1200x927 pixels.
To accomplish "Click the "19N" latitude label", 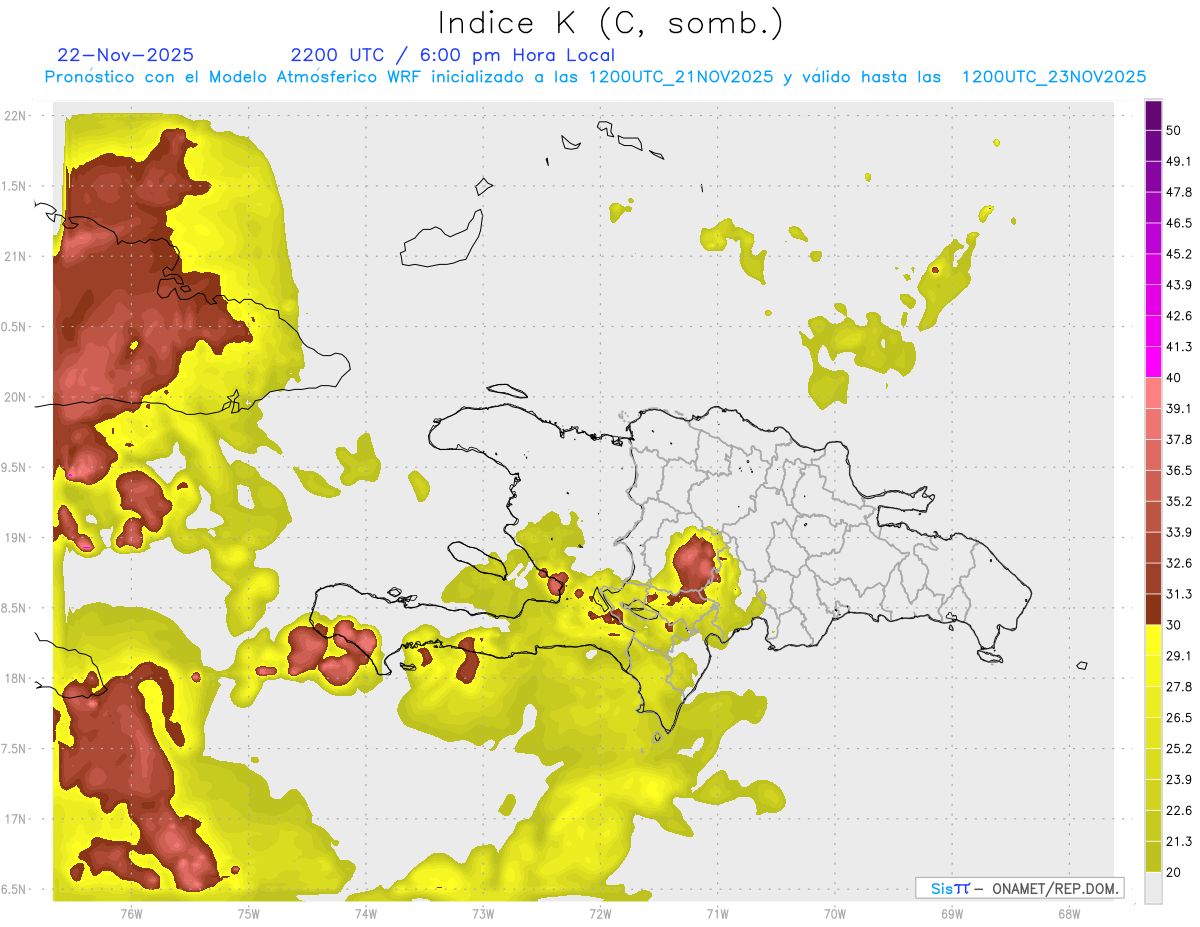I will (17, 538).
